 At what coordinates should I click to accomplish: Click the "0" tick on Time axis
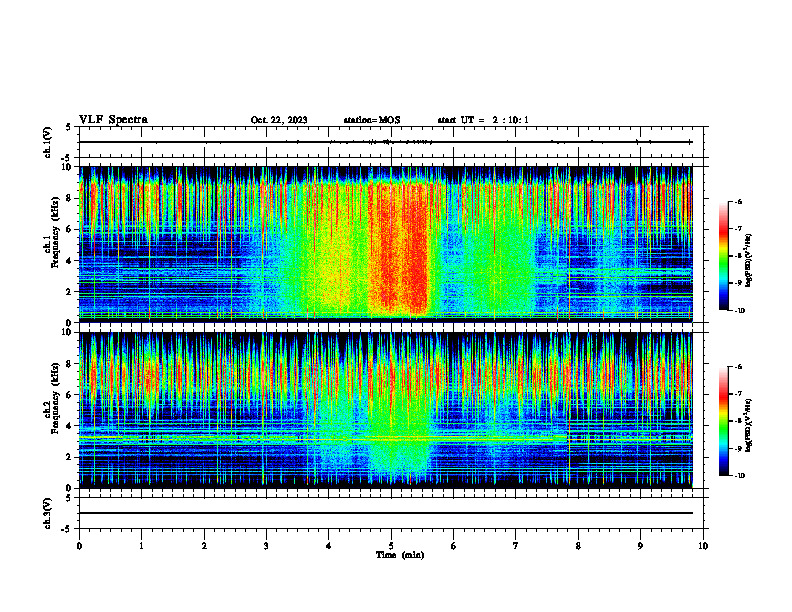pos(79,546)
